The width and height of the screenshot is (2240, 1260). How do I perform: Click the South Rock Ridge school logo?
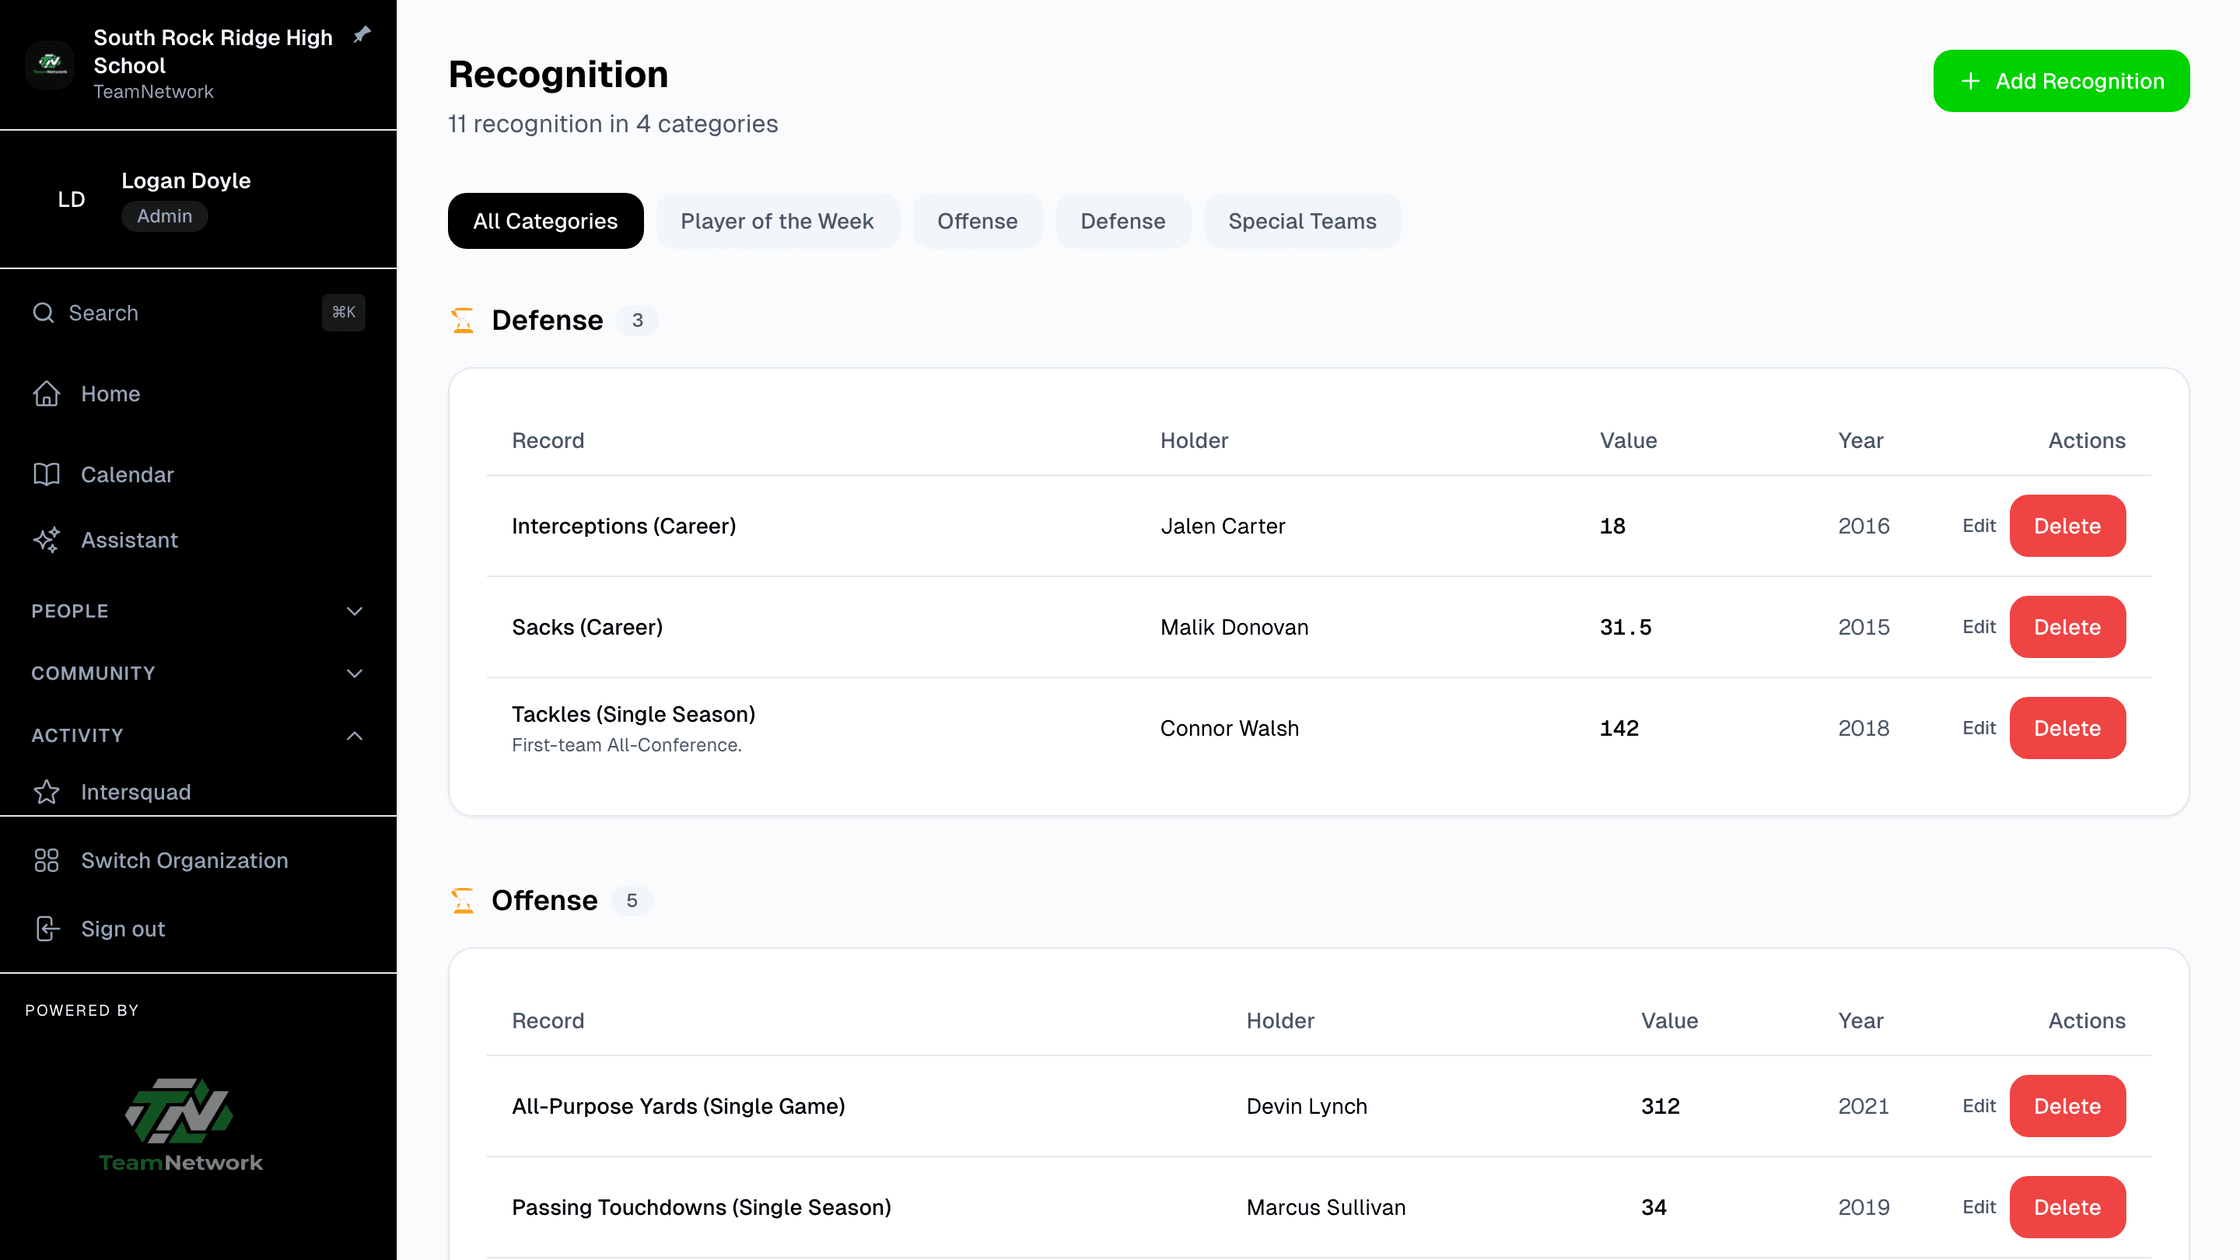point(50,65)
